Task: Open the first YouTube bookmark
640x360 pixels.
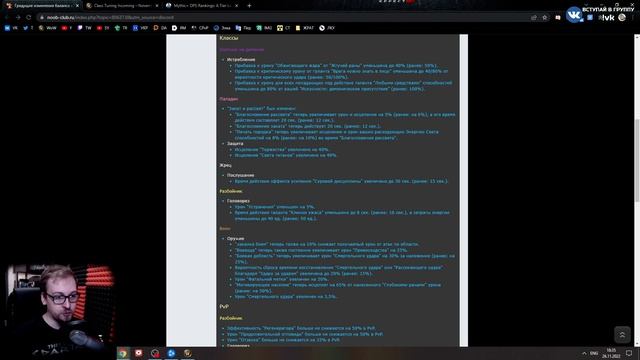Action: tap(67, 28)
